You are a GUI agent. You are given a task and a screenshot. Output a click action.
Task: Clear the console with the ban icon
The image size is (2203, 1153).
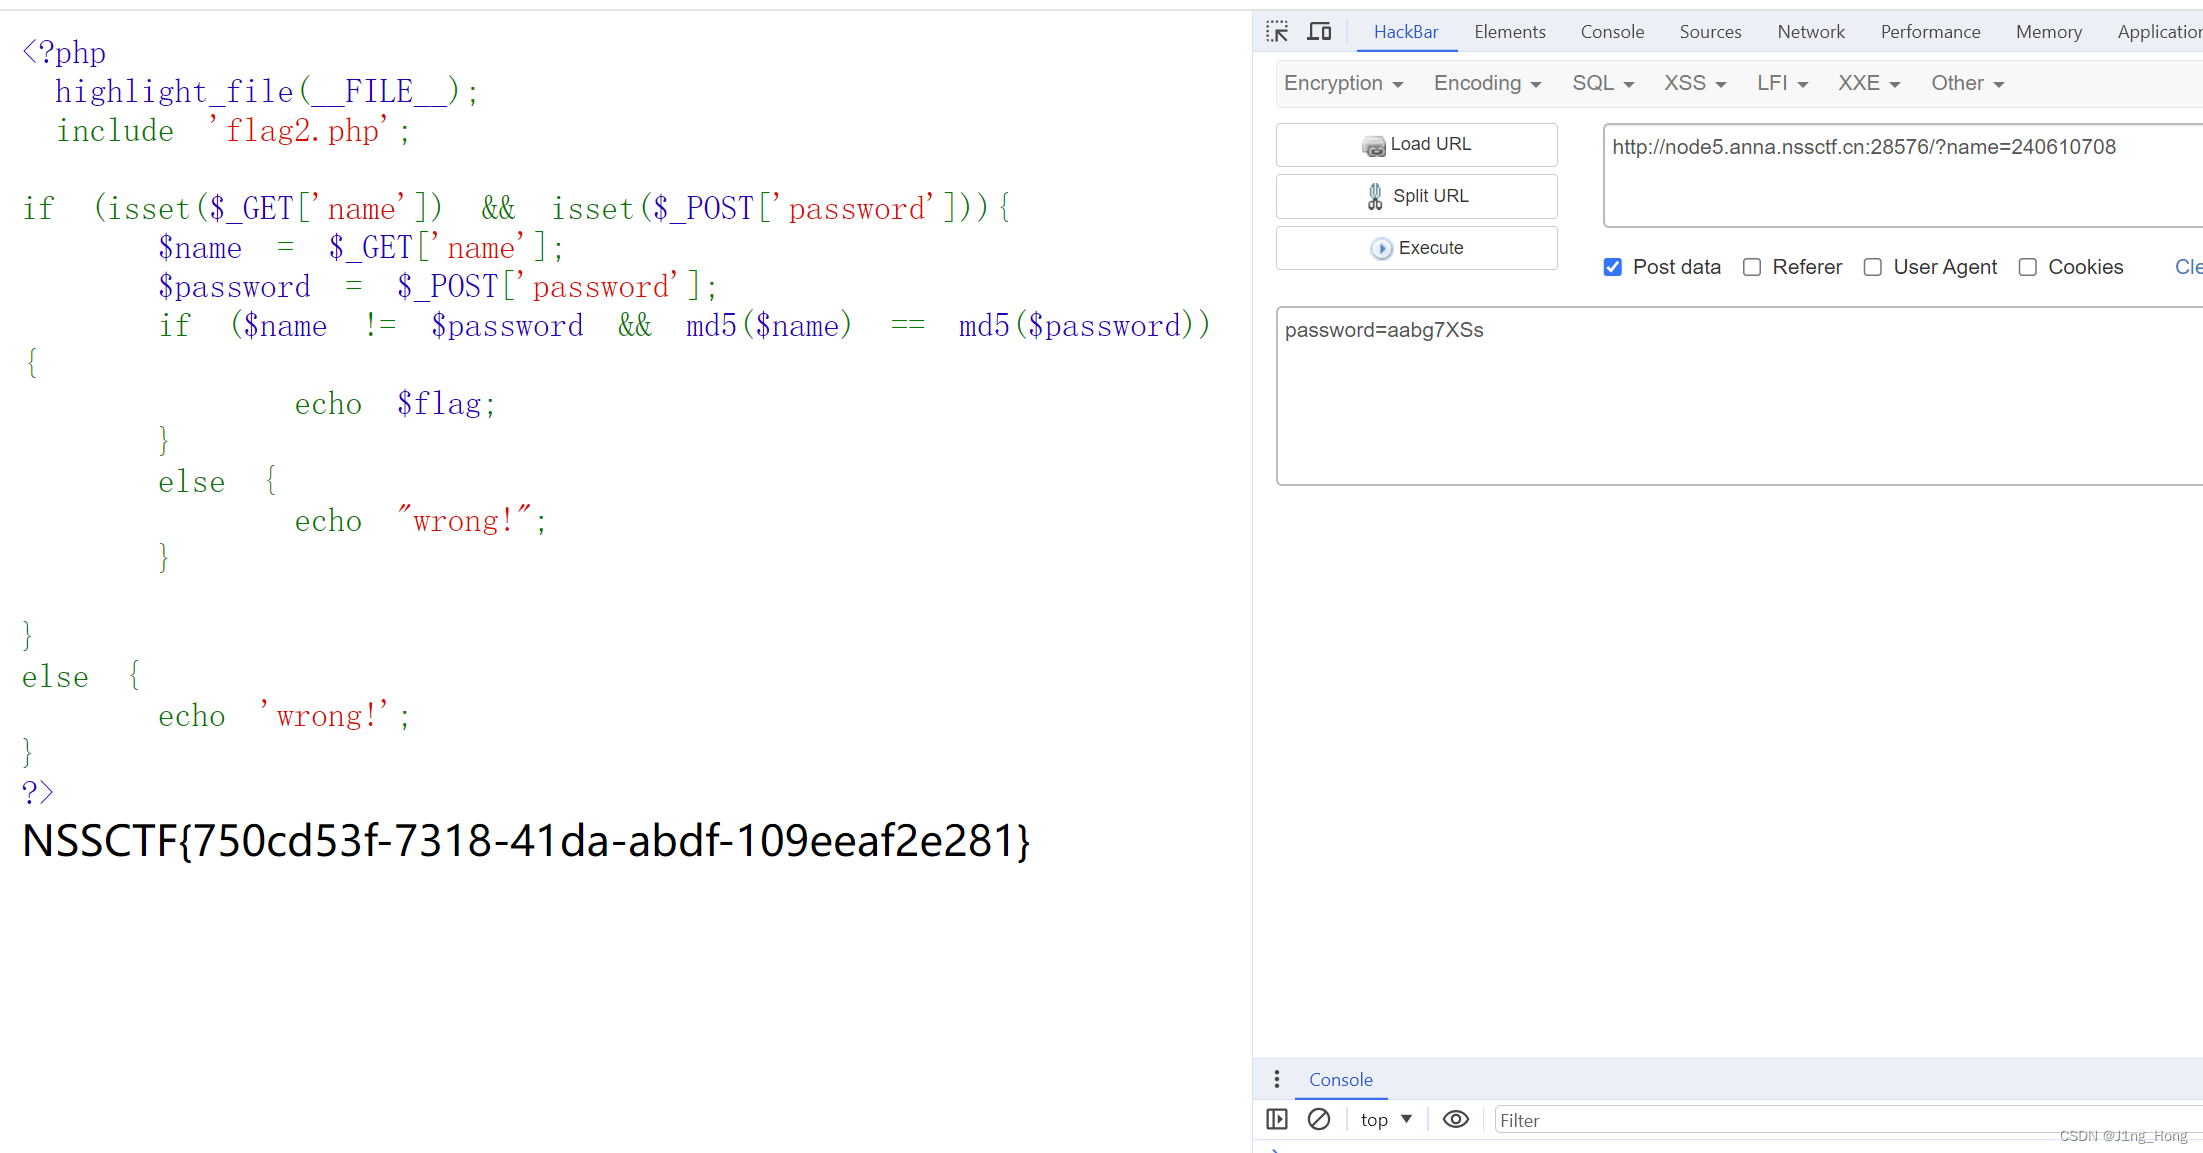pos(1319,1119)
